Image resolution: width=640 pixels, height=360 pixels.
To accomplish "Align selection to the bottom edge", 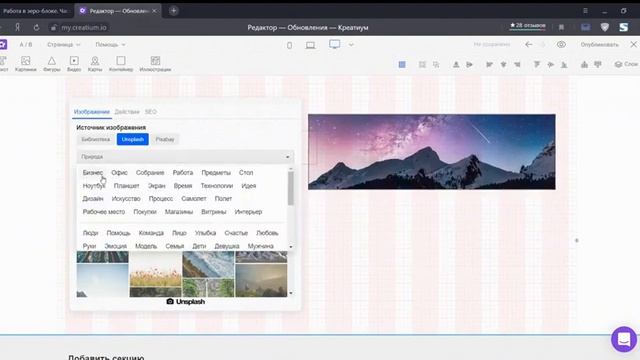I will pos(564,64).
